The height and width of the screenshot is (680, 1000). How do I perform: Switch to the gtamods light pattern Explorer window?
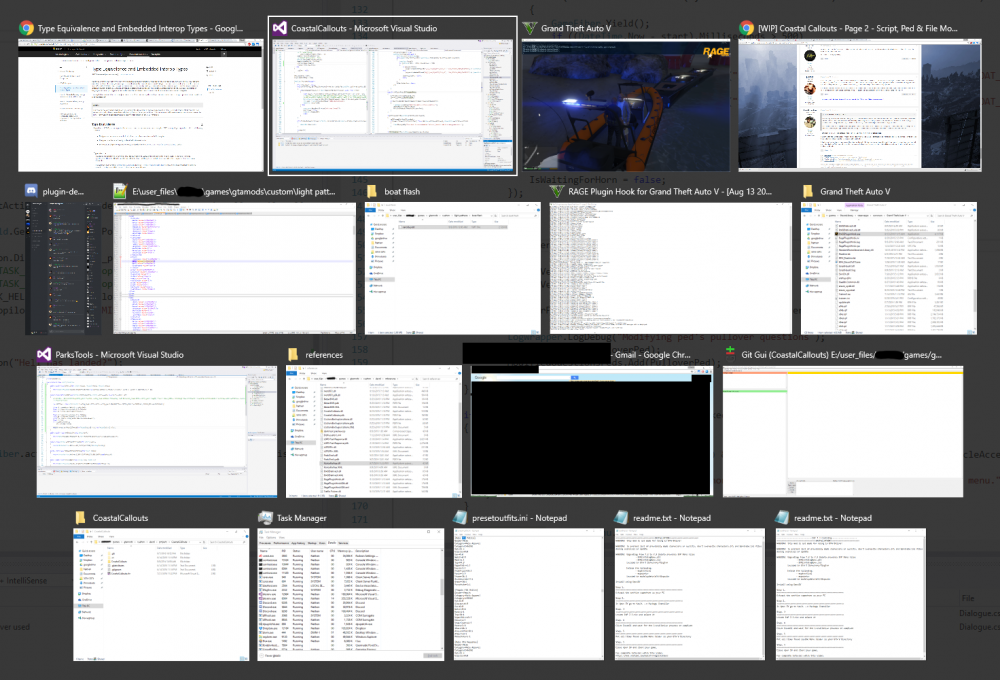[235, 268]
